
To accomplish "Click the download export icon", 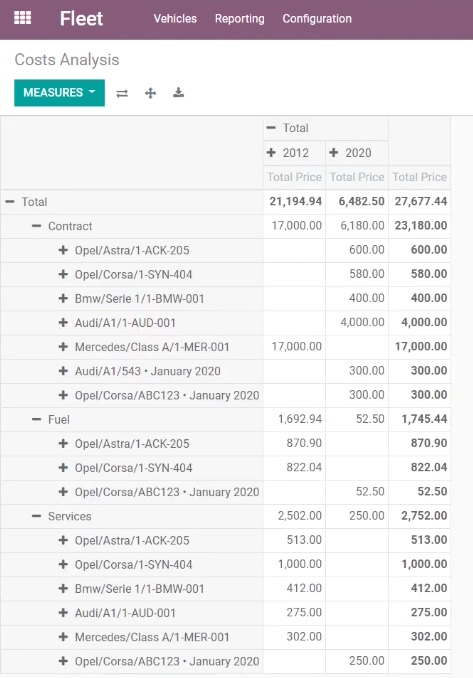I will click(x=179, y=93).
